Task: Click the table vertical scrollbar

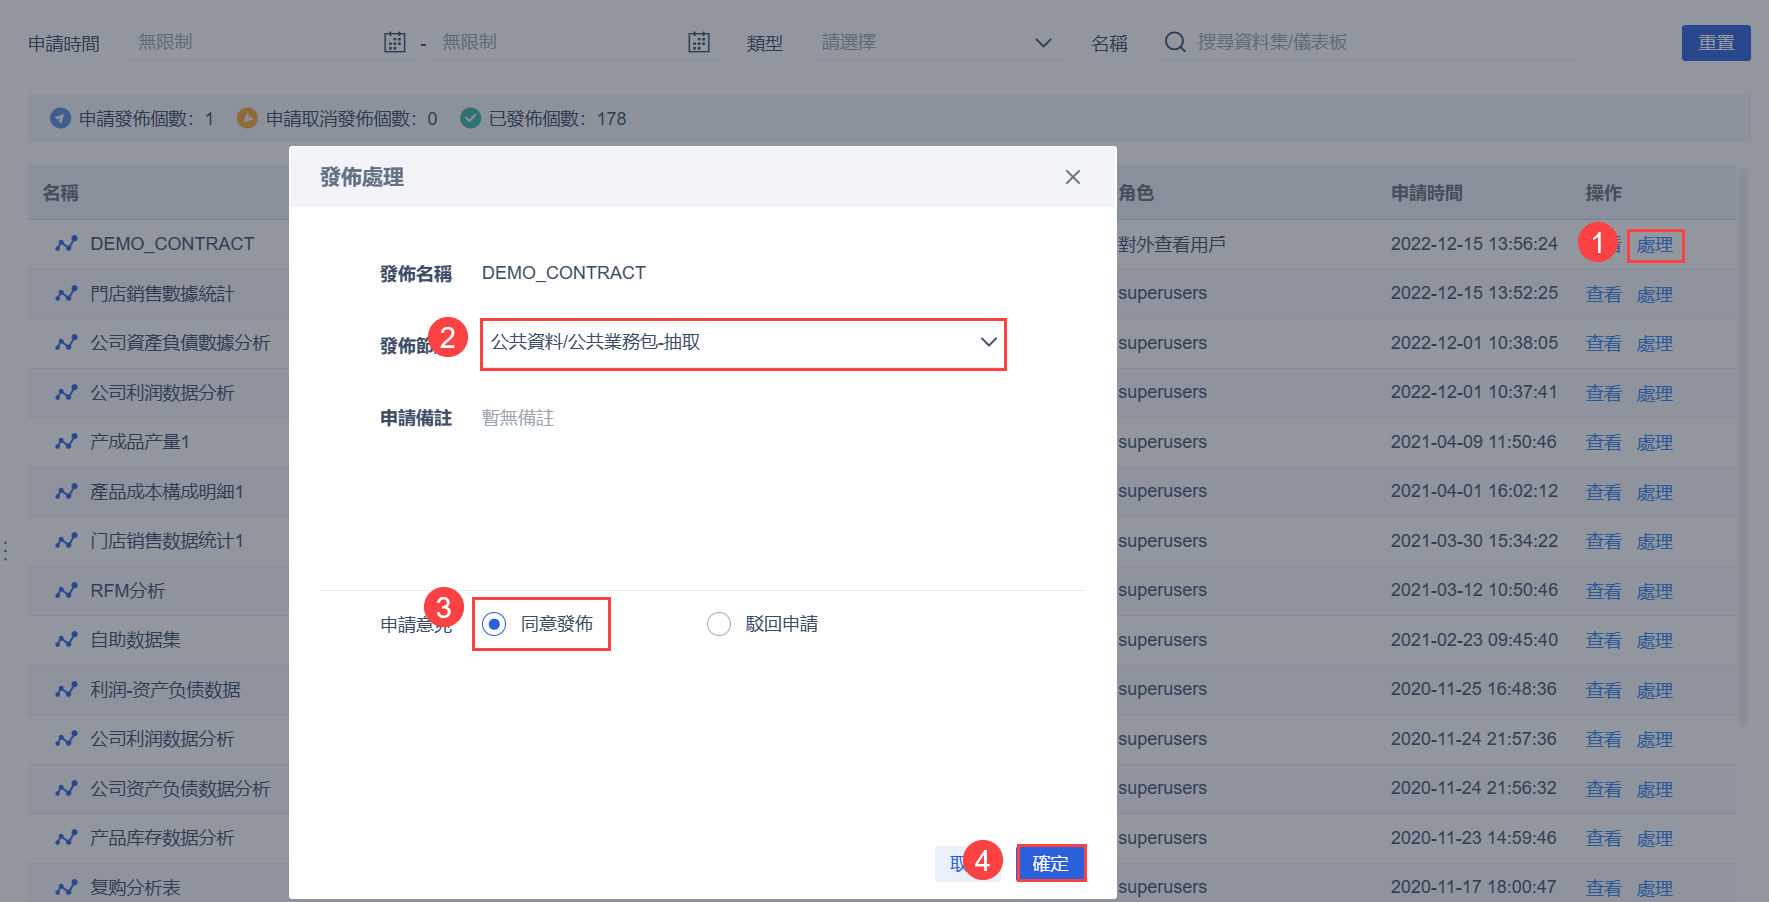Action: 1743,446
